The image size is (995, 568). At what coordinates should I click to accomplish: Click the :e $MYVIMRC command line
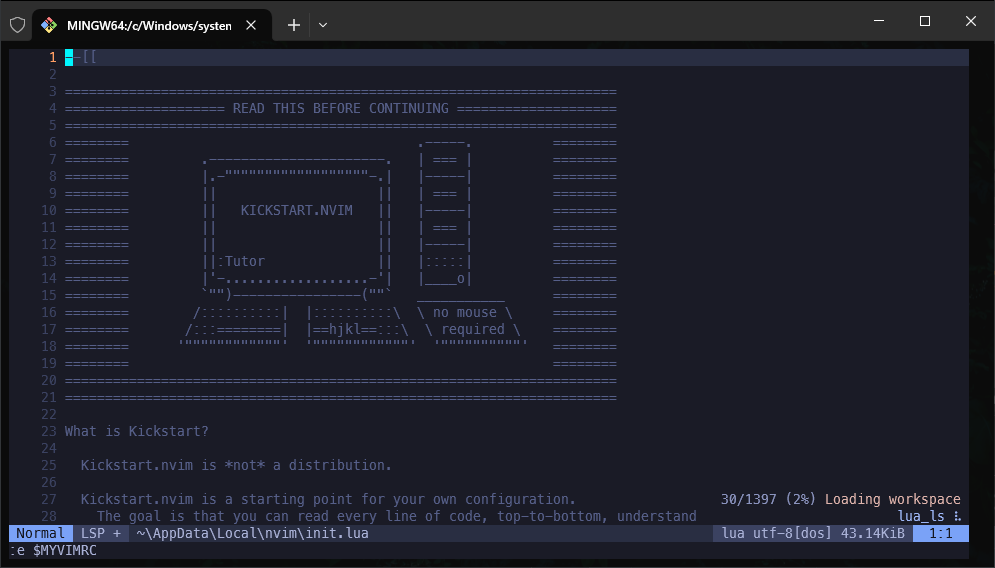53,550
